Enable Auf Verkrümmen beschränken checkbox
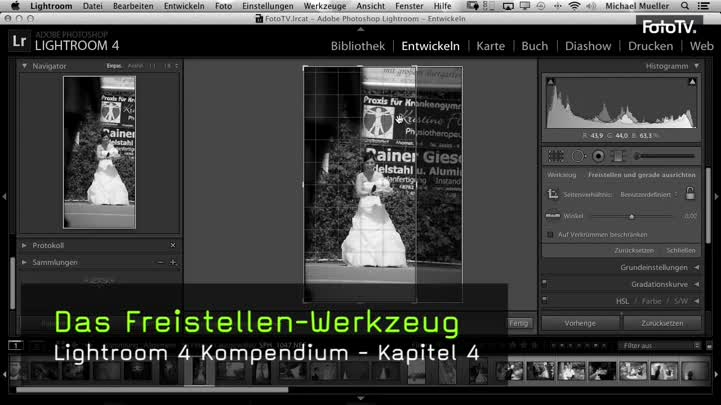The image size is (721, 405). pos(550,234)
